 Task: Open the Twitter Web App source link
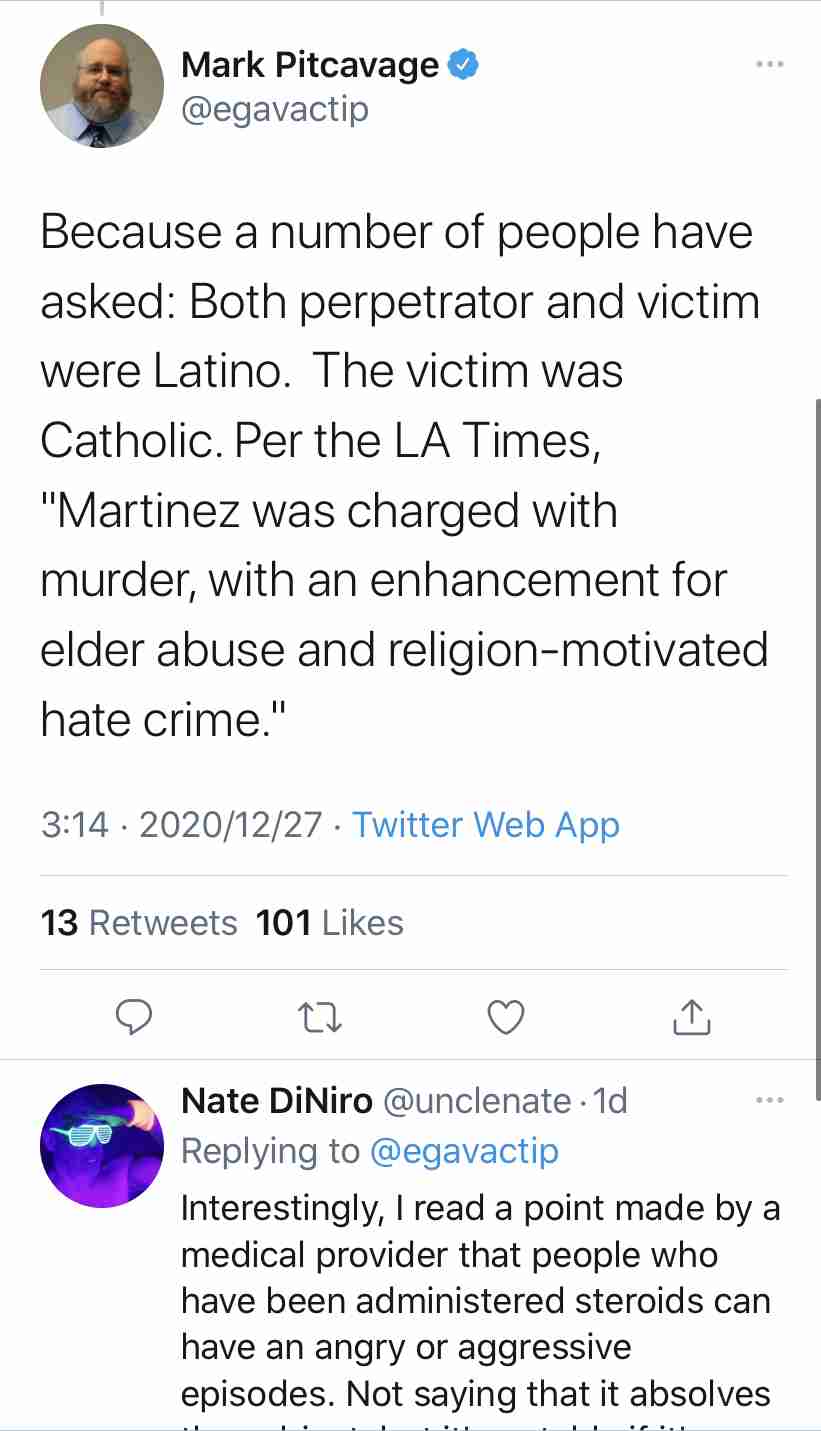tap(486, 825)
